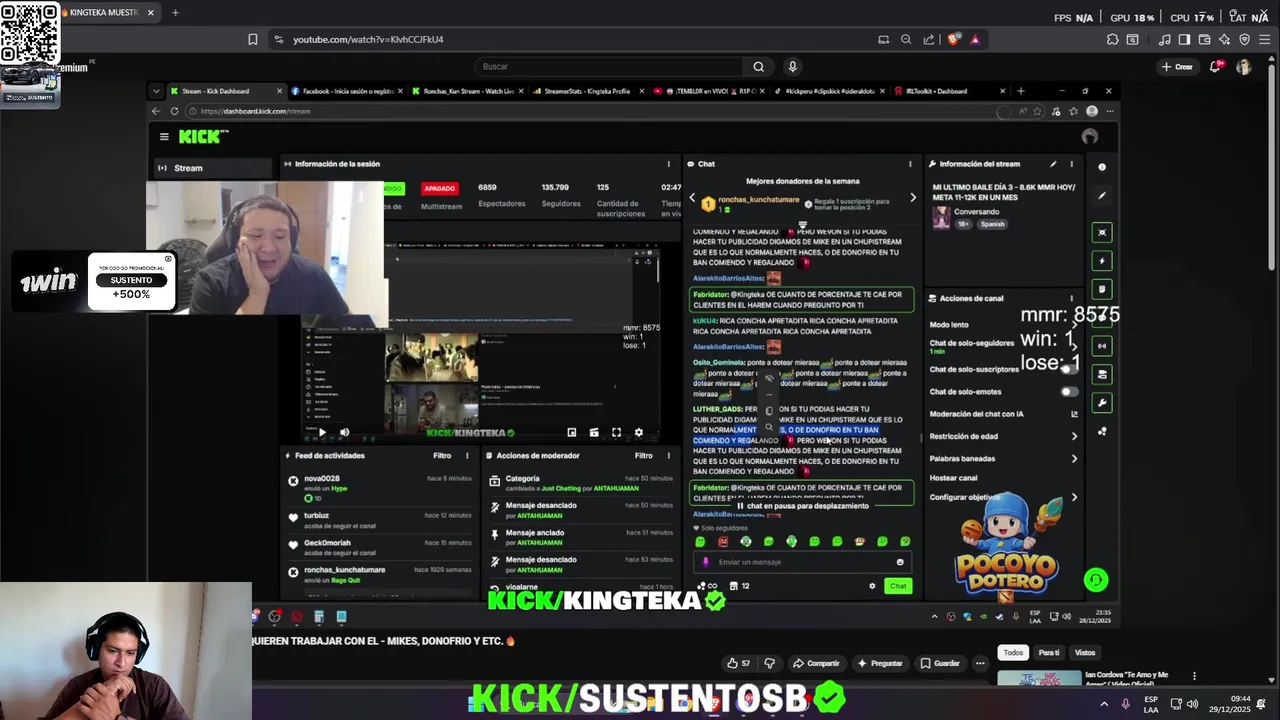Image resolution: width=1280 pixels, height=720 pixels.
Task: Toggle Chat de solo-suscriptores switch
Action: pyautogui.click(x=1069, y=369)
